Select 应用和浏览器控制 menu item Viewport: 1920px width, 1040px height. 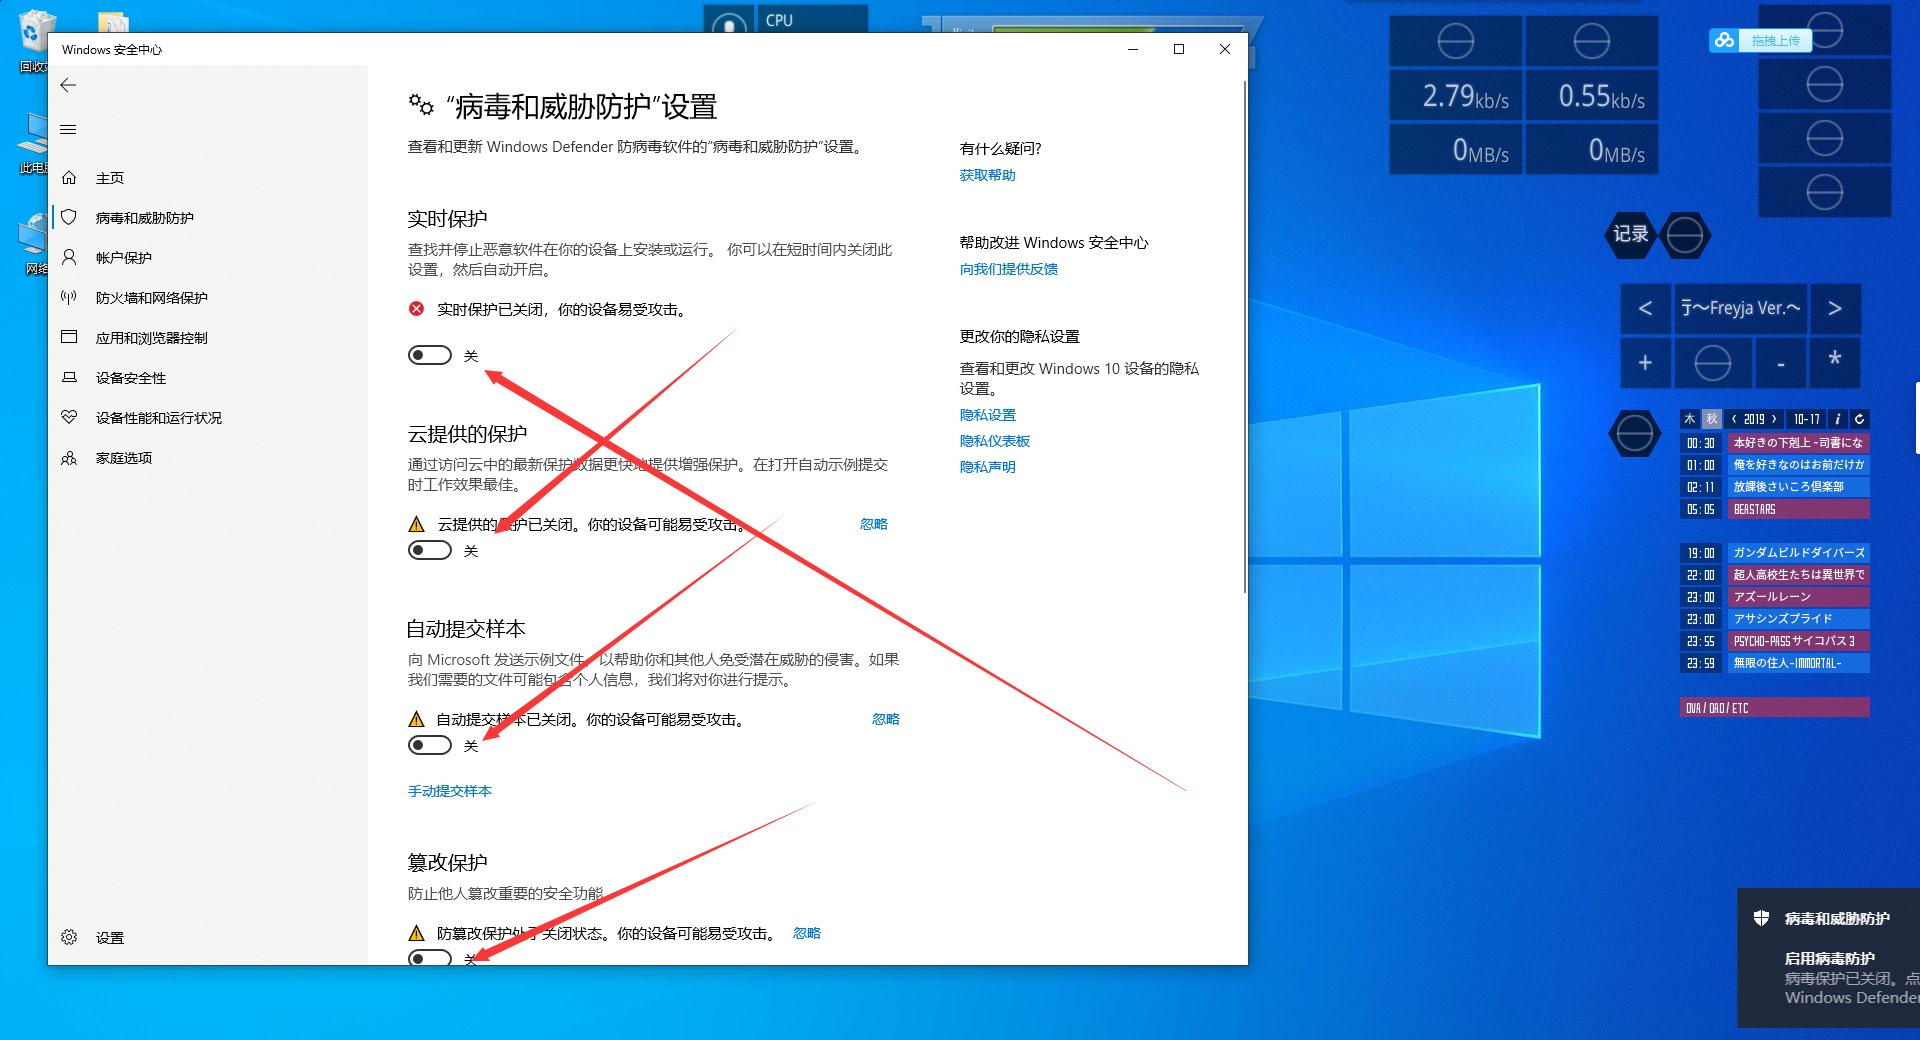click(x=151, y=337)
